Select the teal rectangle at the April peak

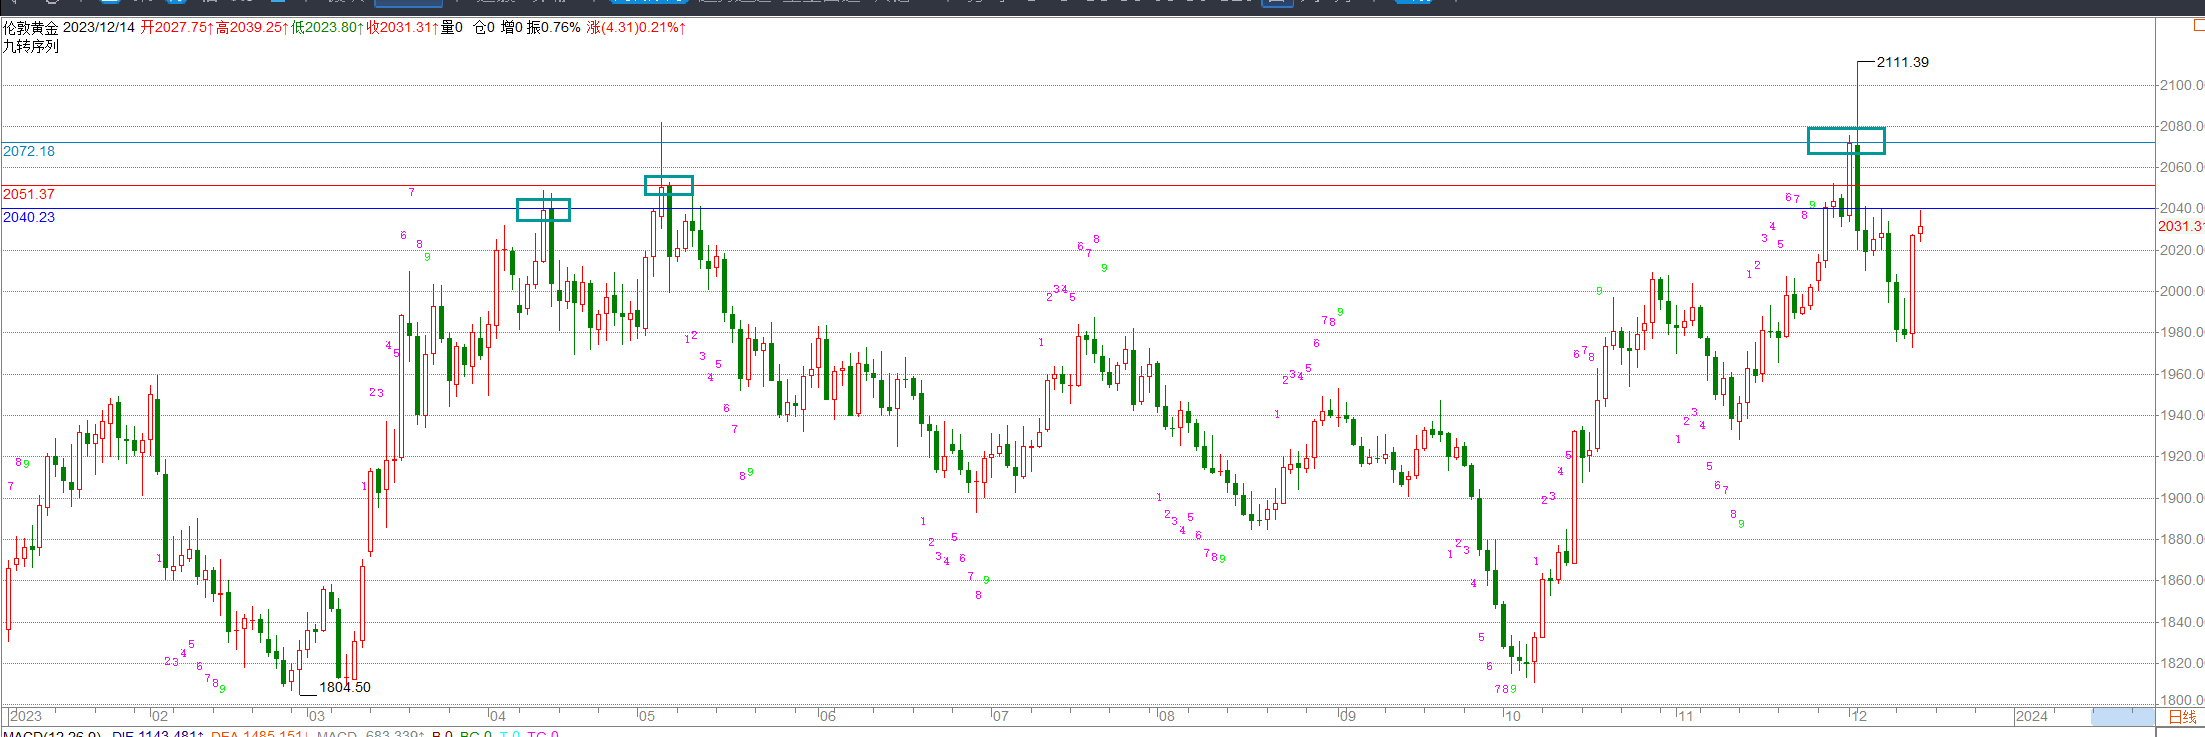click(543, 209)
